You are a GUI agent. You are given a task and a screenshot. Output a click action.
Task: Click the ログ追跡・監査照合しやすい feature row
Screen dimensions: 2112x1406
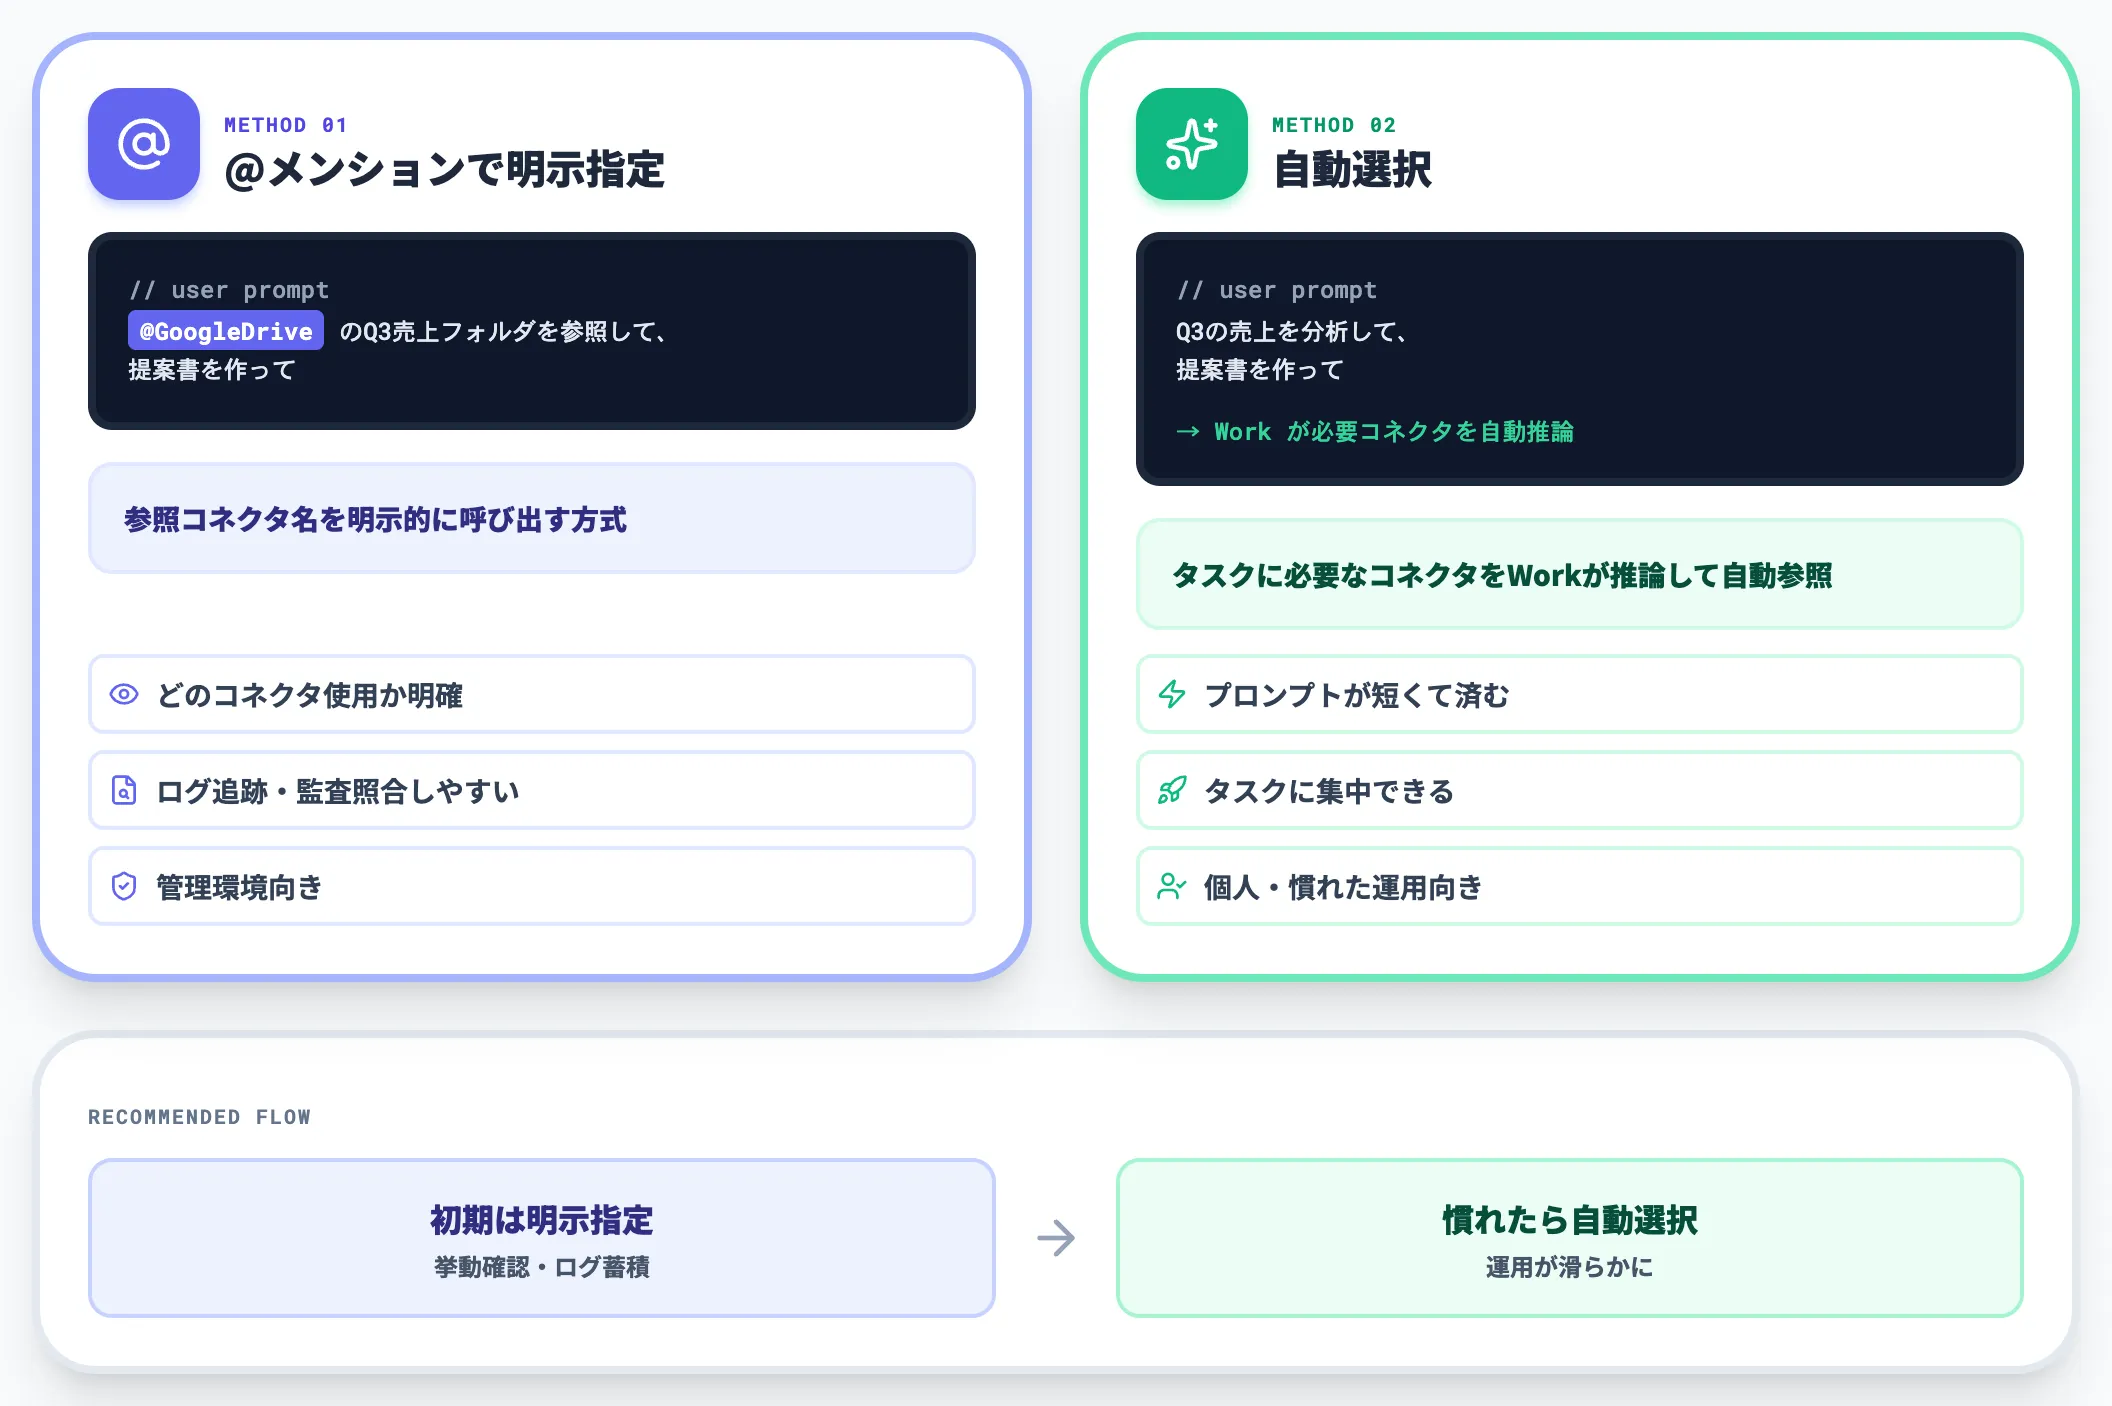(x=532, y=790)
